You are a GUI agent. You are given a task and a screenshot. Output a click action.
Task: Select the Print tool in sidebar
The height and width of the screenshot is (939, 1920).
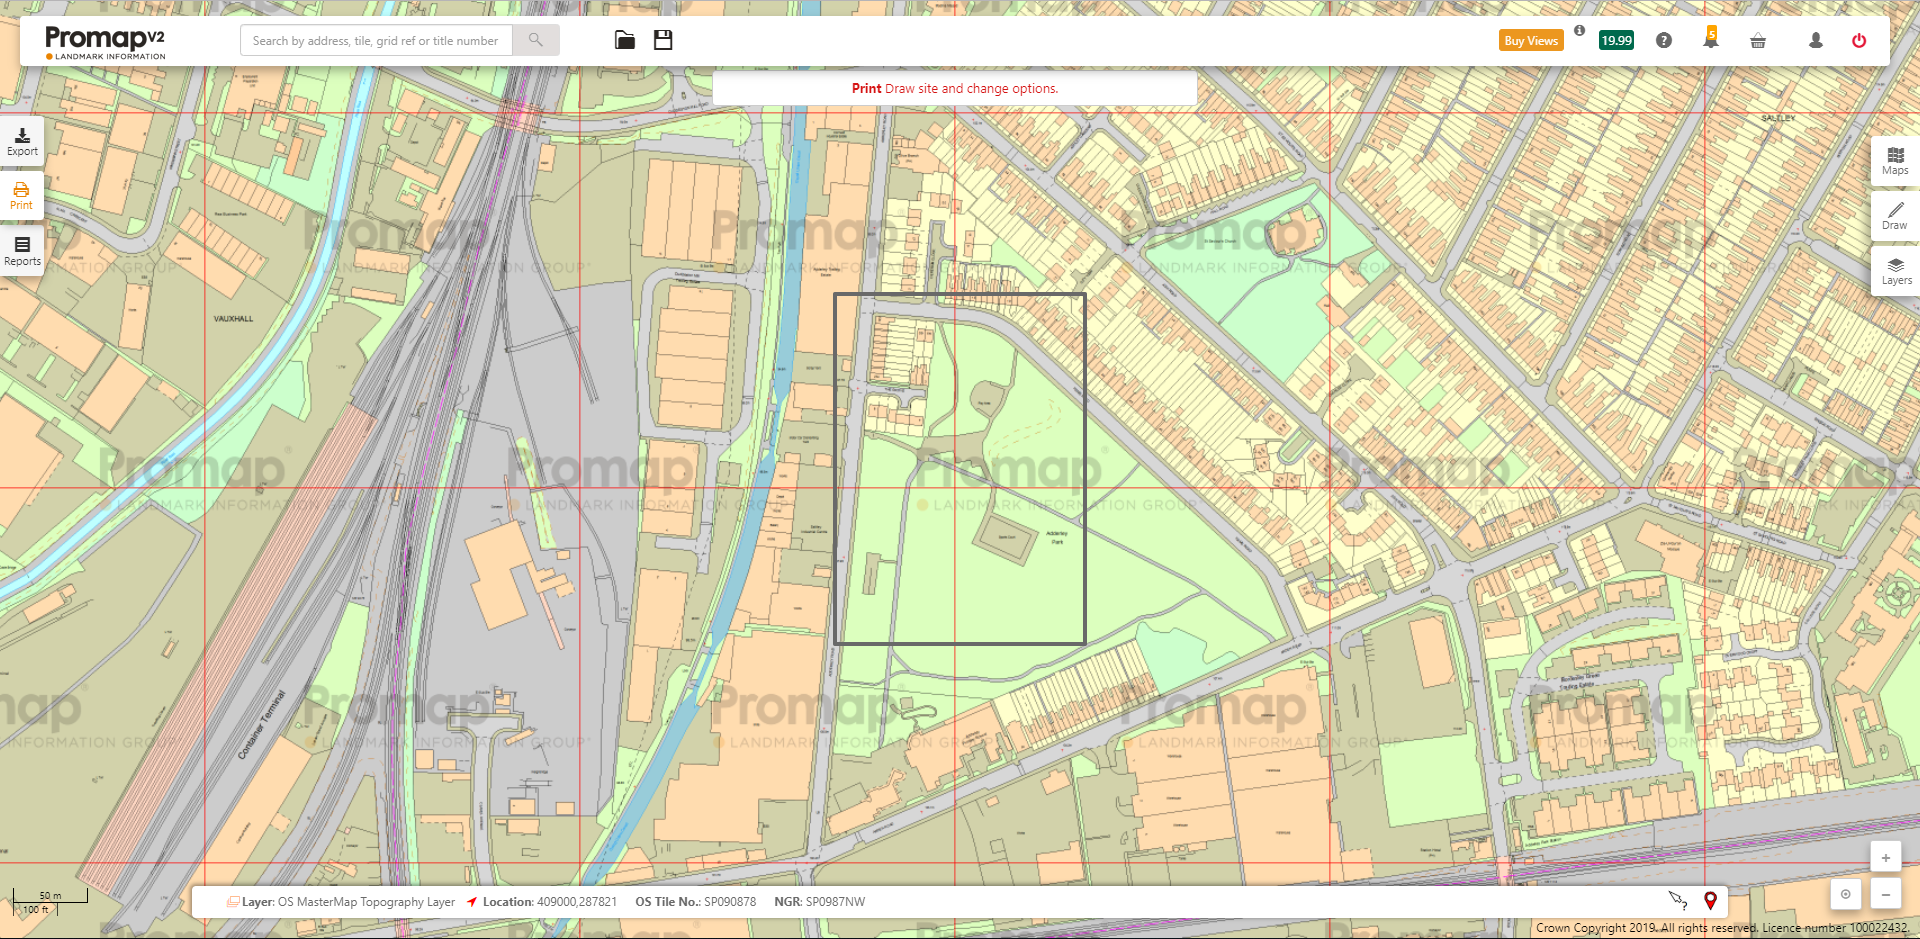click(21, 196)
